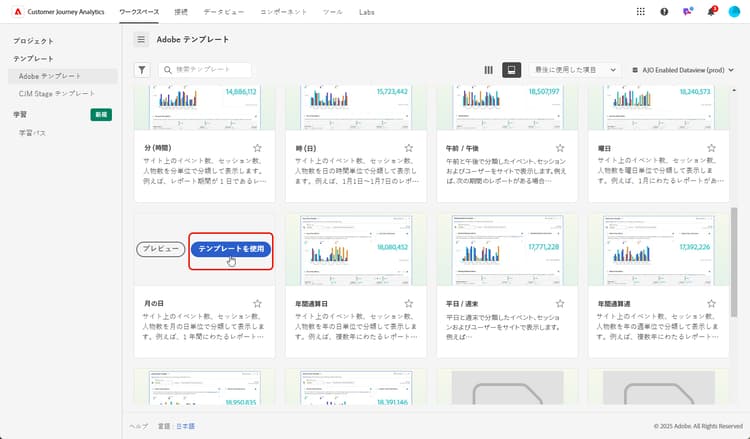Open the apps grid switcher
The height and width of the screenshot is (439, 750).
pyautogui.click(x=640, y=12)
